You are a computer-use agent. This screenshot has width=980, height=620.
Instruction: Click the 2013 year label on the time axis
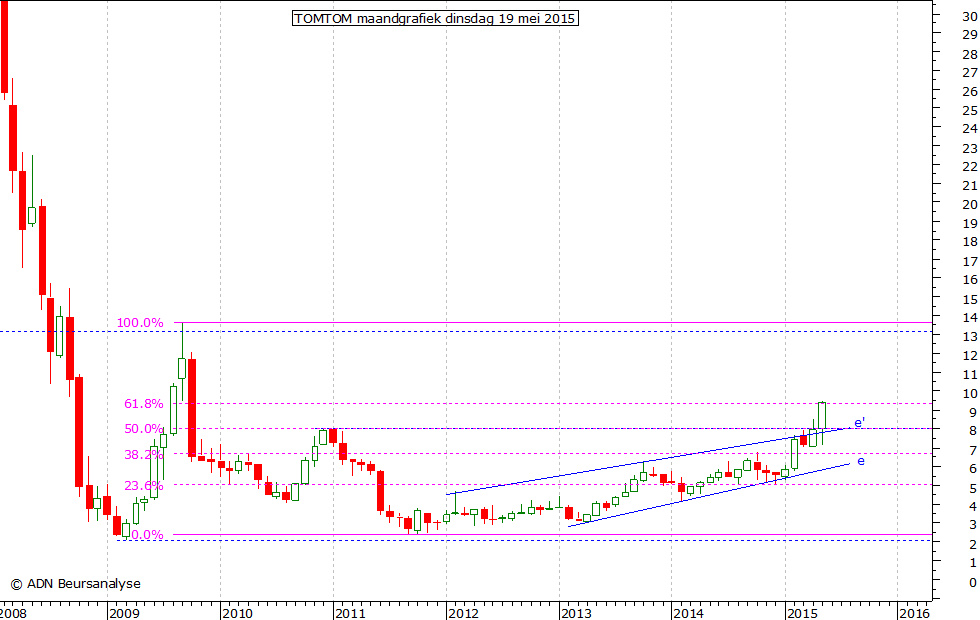point(576,613)
